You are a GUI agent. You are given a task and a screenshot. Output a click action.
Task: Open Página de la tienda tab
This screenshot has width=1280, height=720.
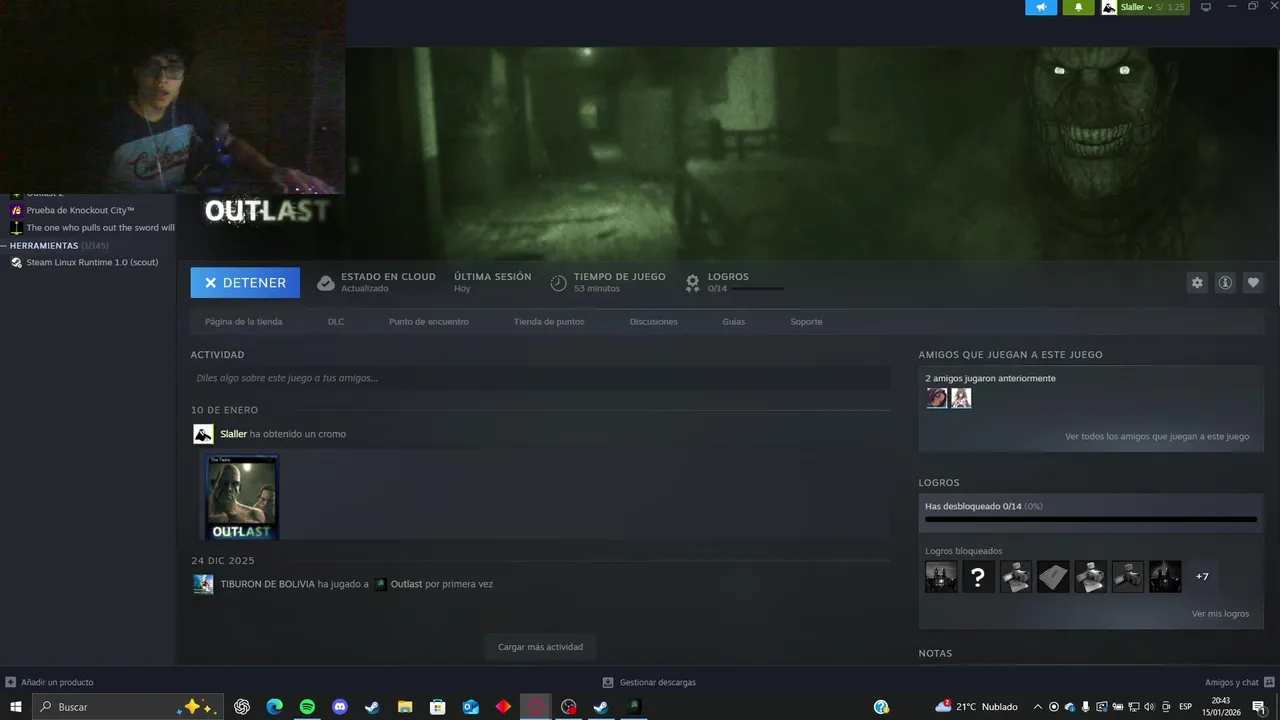click(243, 322)
